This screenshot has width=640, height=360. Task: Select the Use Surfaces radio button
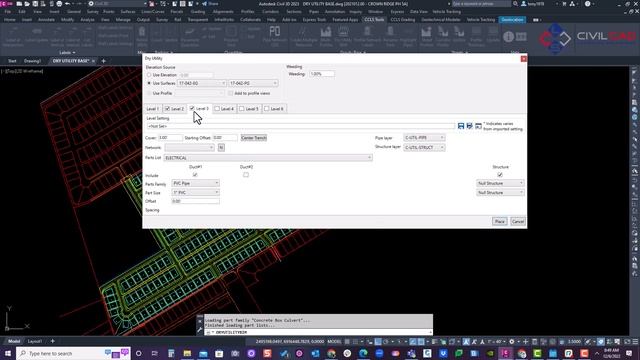149,83
